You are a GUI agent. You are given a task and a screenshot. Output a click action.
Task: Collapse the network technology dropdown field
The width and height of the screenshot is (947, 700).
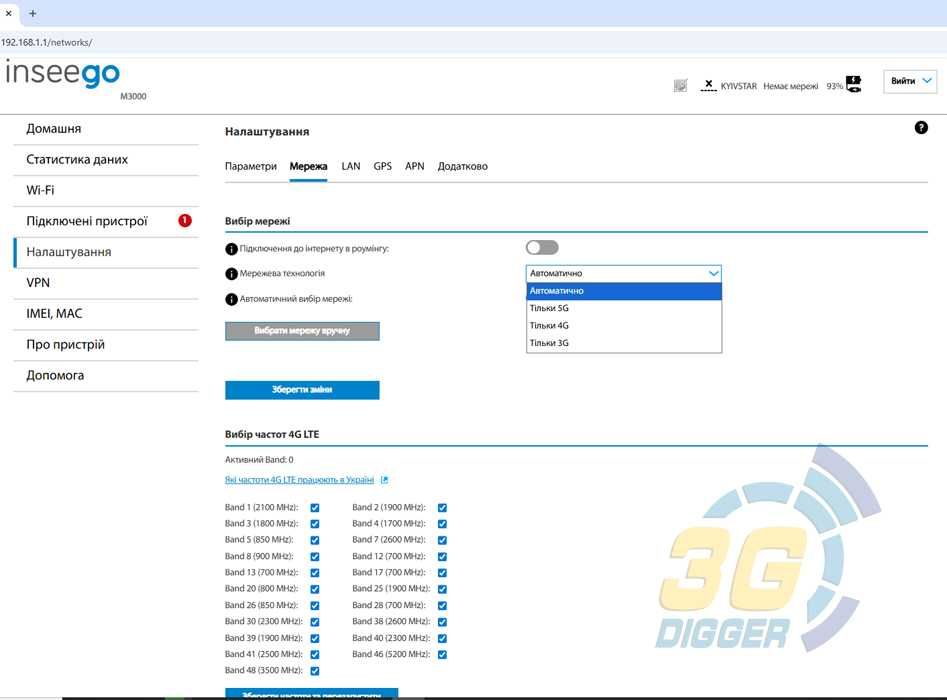point(624,274)
